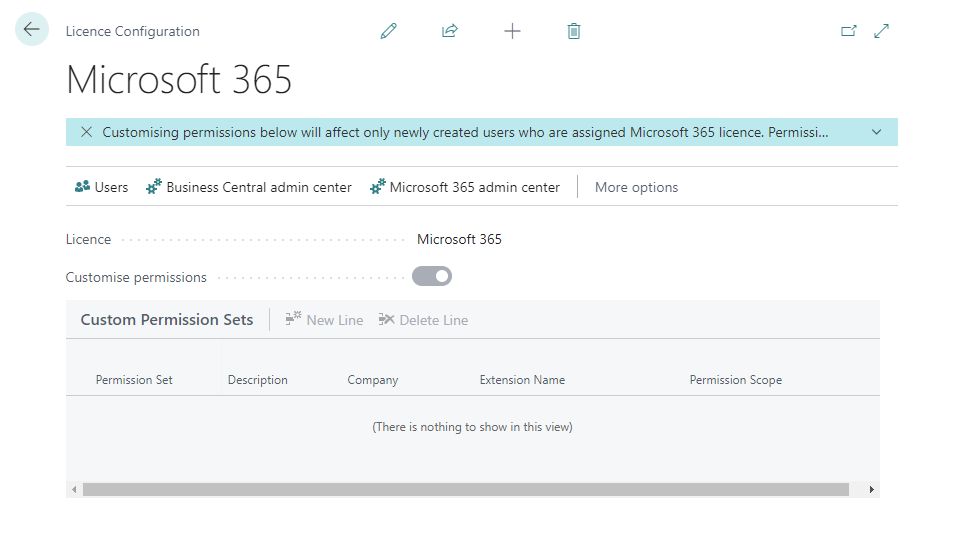Image resolution: width=956 pixels, height=535 pixels.
Task: Click horizontal scrollbar left arrow
Action: (x=74, y=489)
